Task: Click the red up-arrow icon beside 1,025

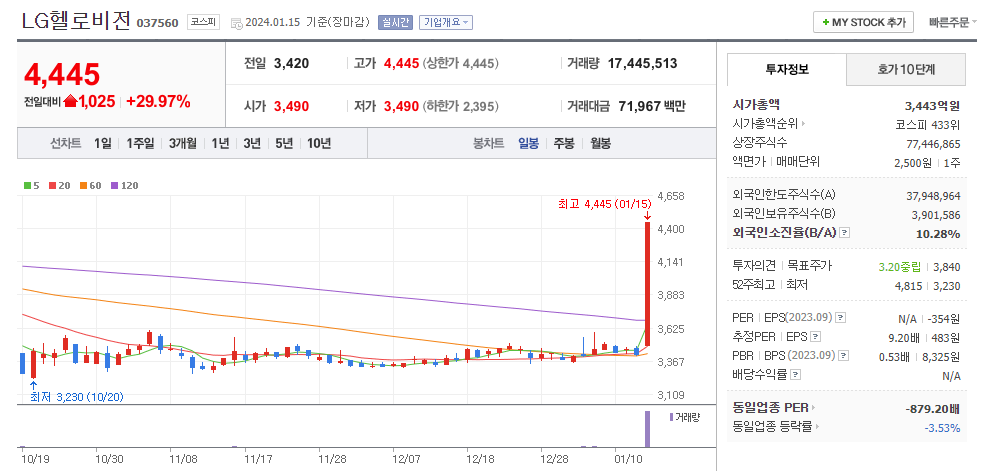Action: tap(70, 101)
